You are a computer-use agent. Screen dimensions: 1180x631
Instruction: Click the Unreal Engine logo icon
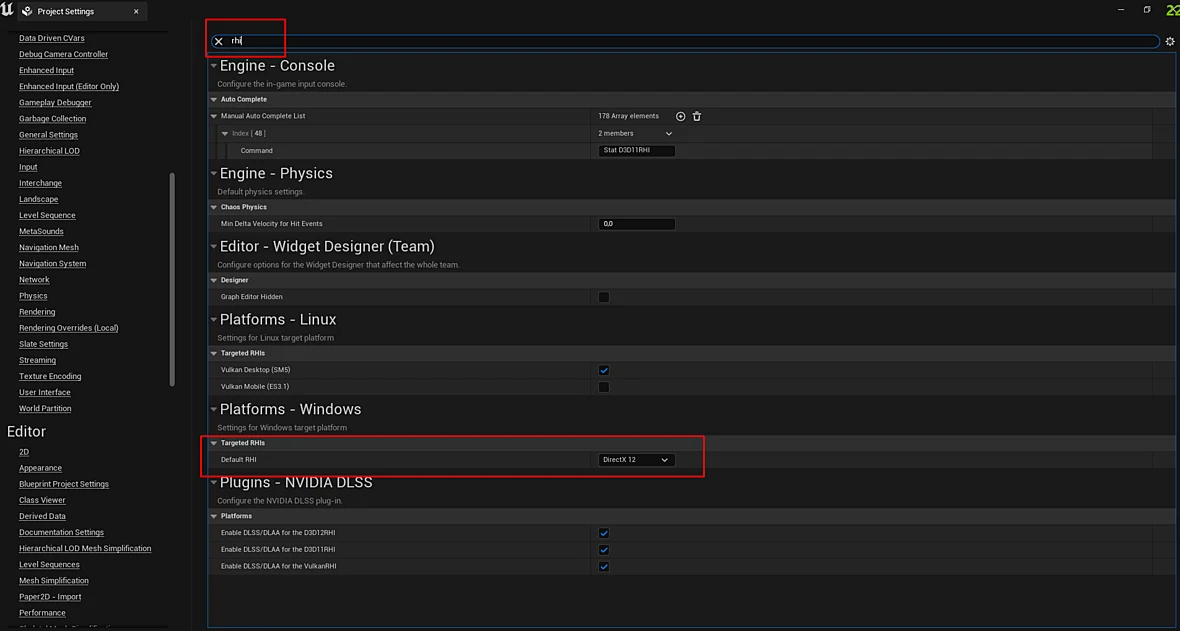click(8, 11)
